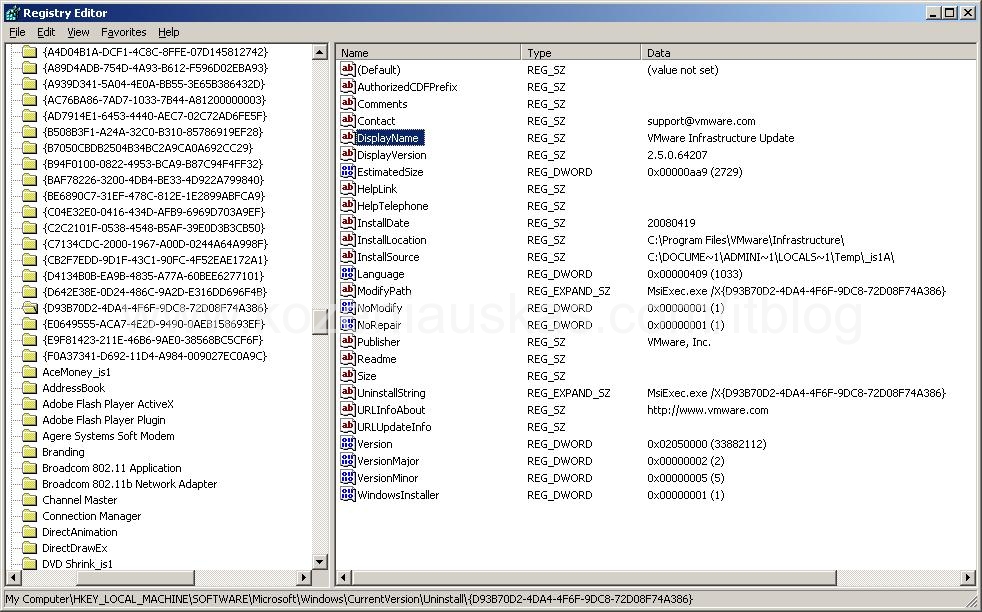Click the tree pane scroll down arrow
This screenshot has height=612, width=982.
(x=319, y=561)
